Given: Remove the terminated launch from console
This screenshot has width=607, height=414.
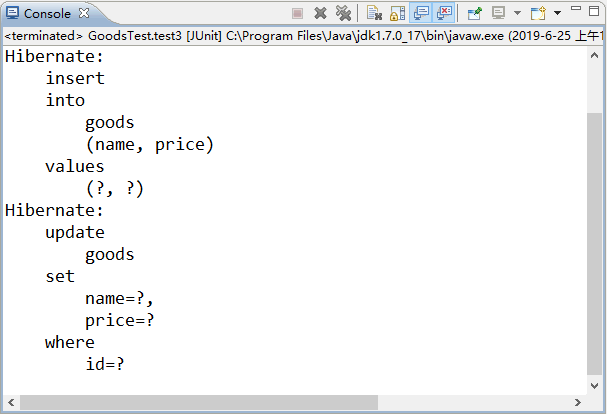Looking at the screenshot, I should [321, 13].
